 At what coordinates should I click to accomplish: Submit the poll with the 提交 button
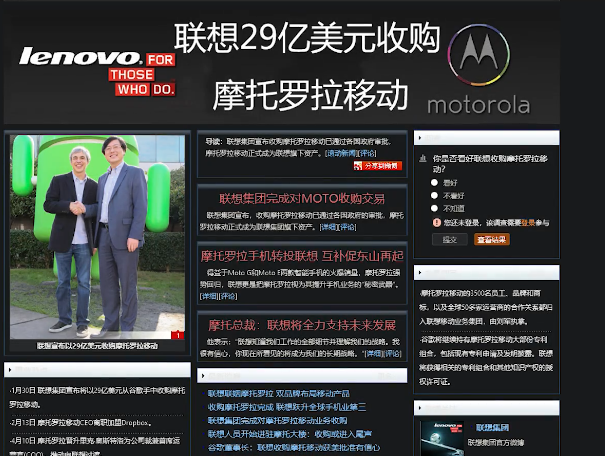click(450, 240)
